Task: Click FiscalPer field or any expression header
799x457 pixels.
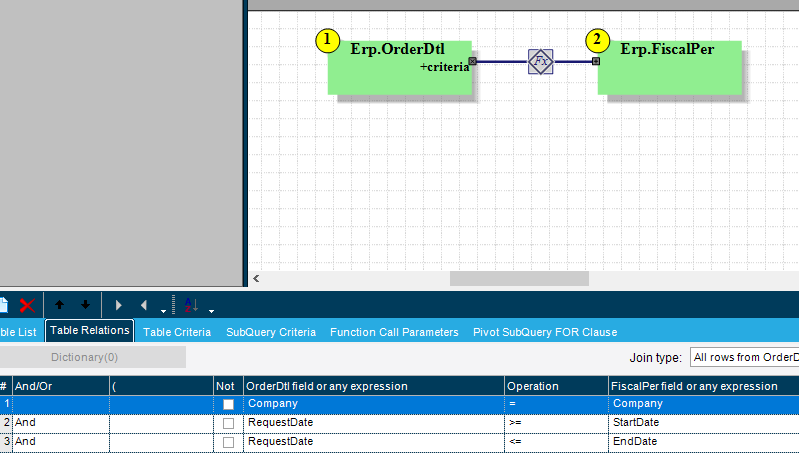Action: tap(704, 386)
